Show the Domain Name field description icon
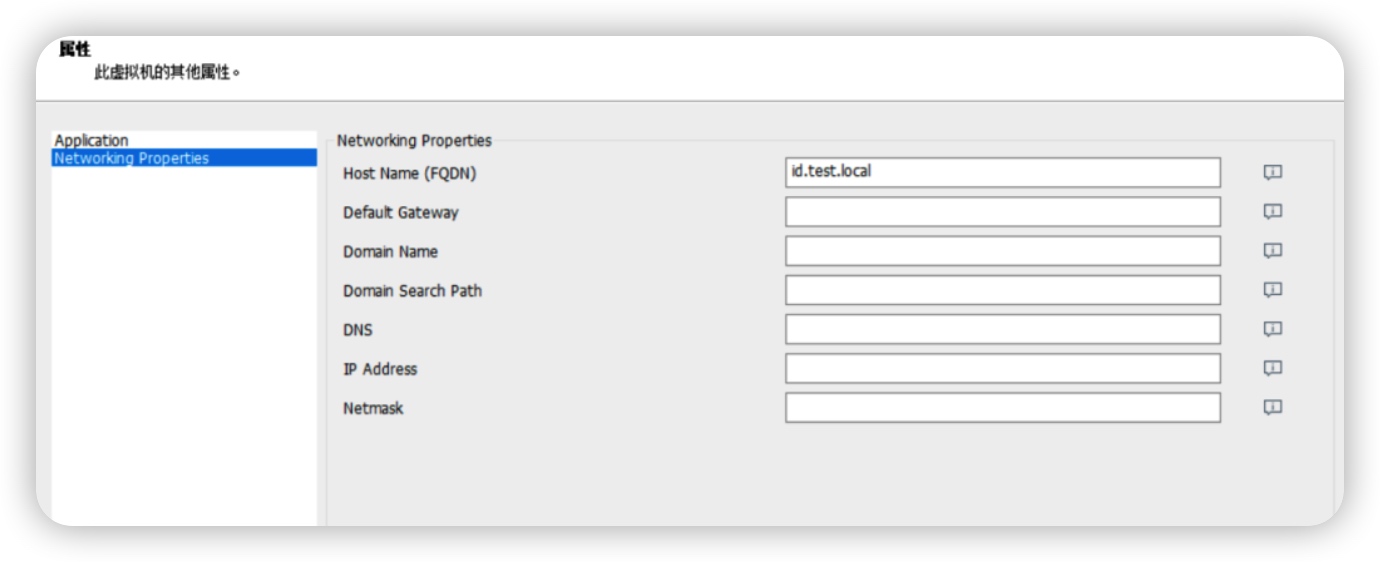This screenshot has width=1380, height=562. coord(1272,251)
